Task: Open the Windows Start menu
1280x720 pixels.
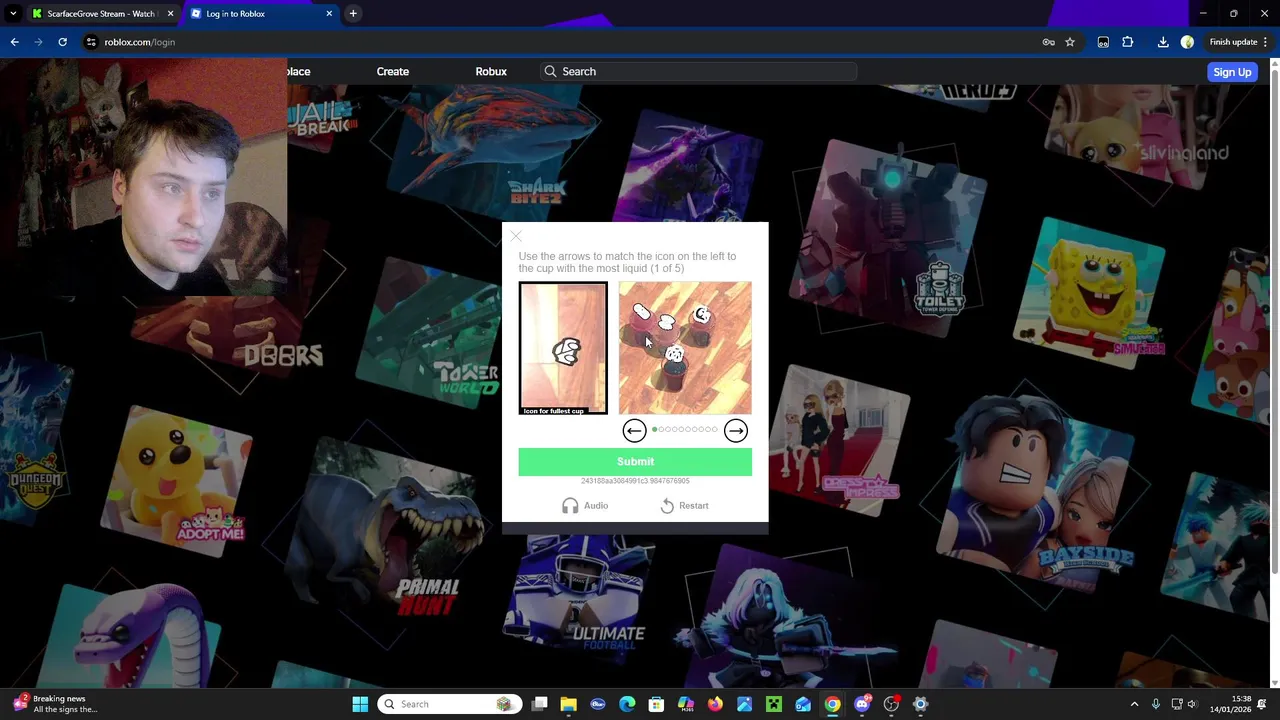Action: tap(360, 704)
